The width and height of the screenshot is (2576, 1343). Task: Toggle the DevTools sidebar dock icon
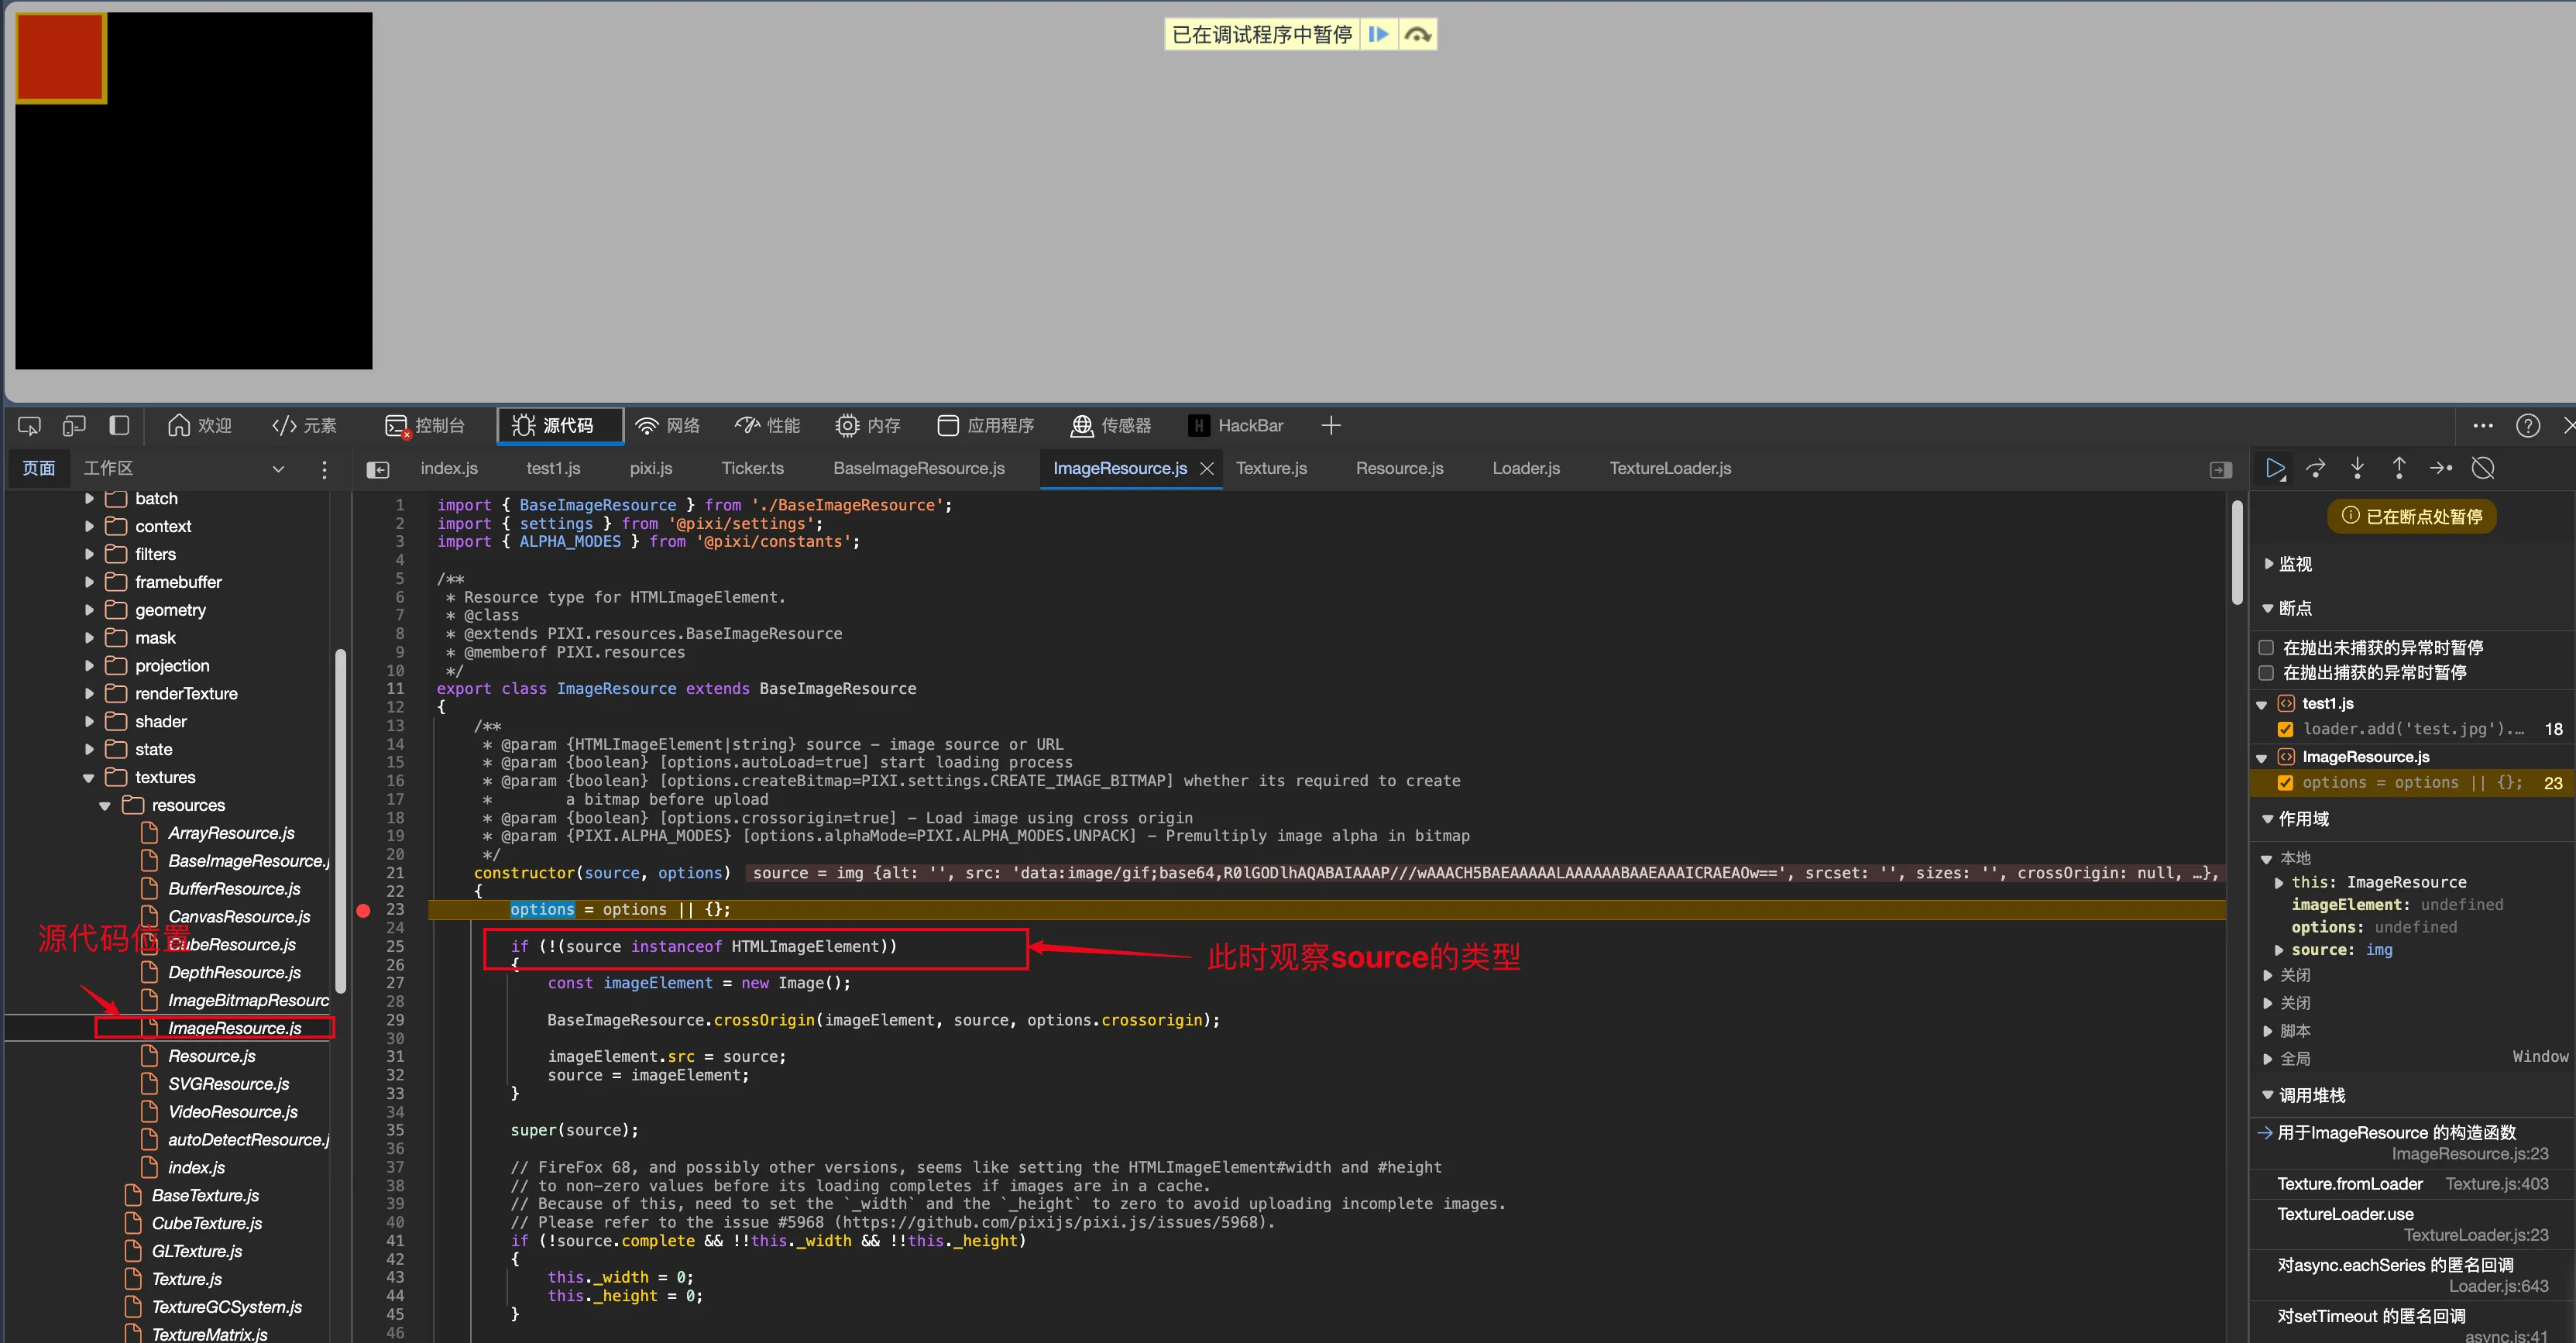coord(119,426)
